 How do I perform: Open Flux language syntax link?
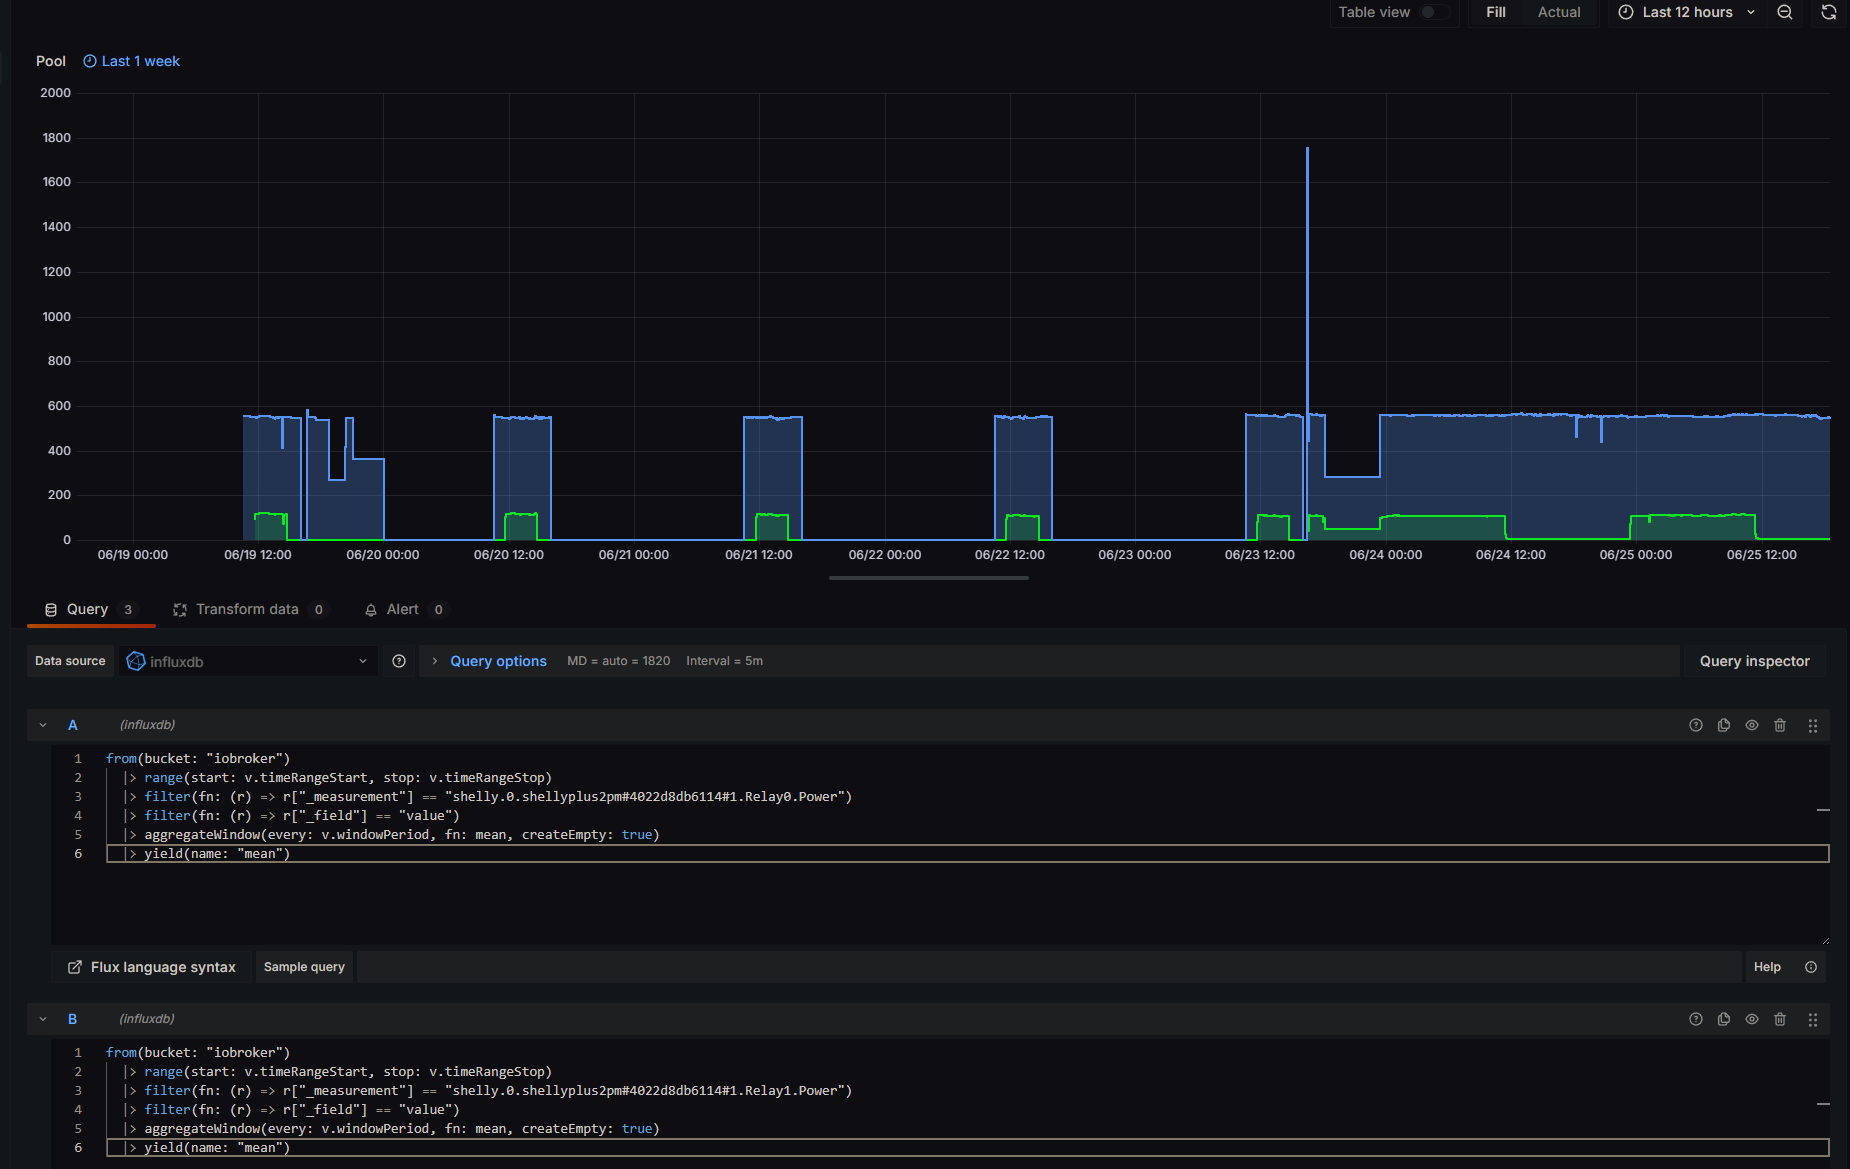(152, 967)
